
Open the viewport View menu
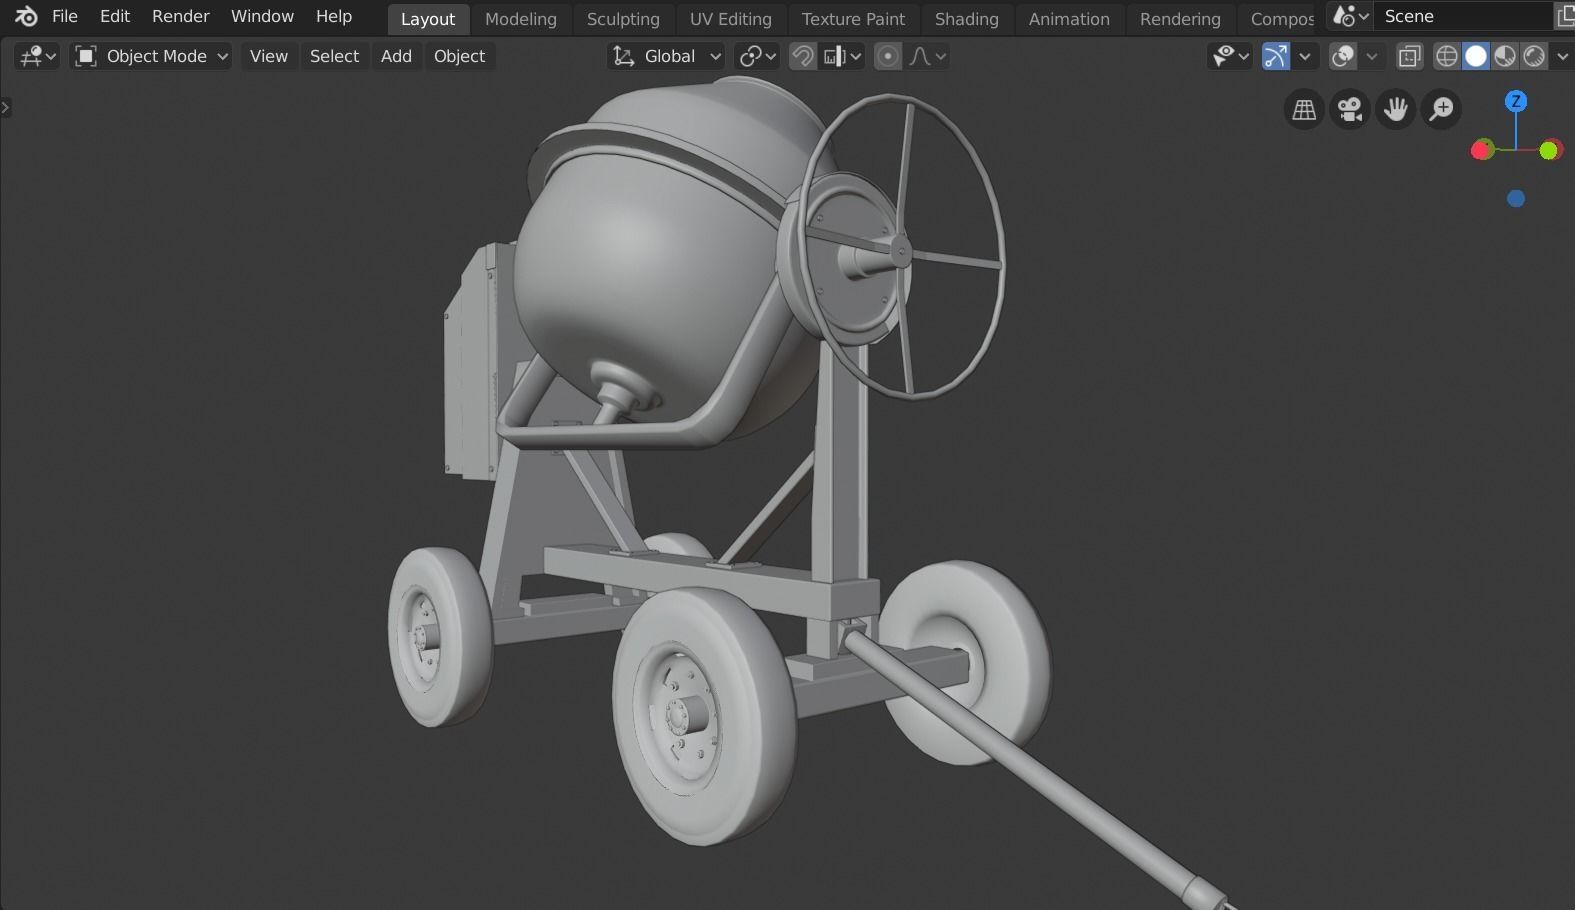269,56
